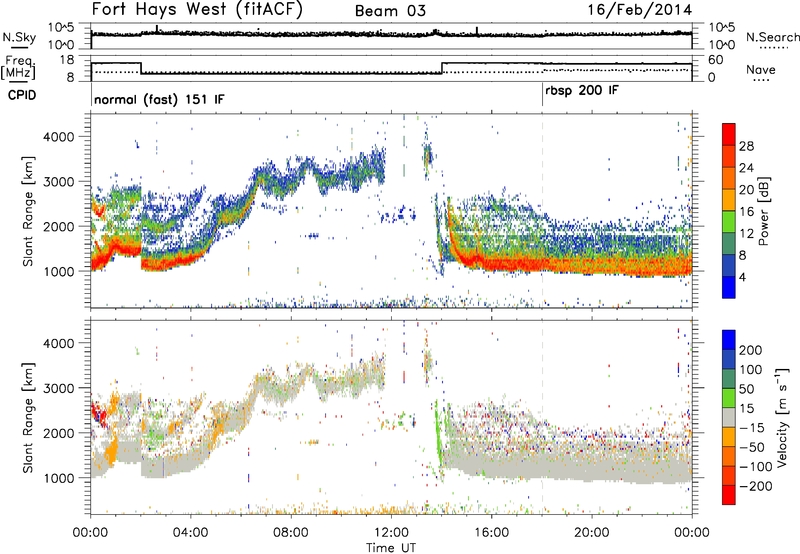This screenshot has height=554, width=800.
Task: Click the 'Freq. [MHz]' axis label
Action: pos(18,68)
